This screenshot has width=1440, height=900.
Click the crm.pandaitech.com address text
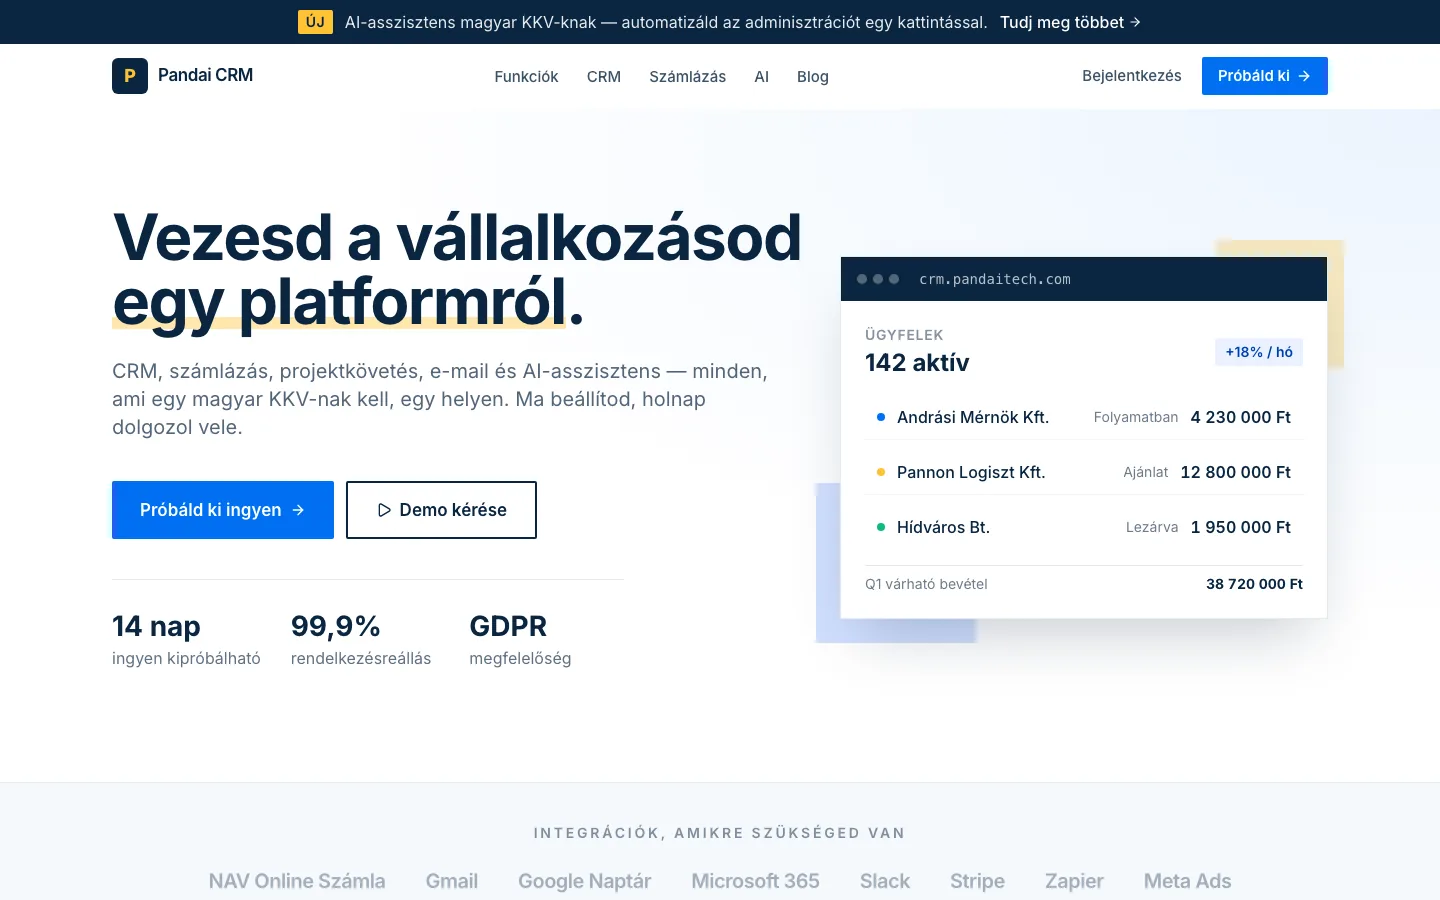[995, 279]
